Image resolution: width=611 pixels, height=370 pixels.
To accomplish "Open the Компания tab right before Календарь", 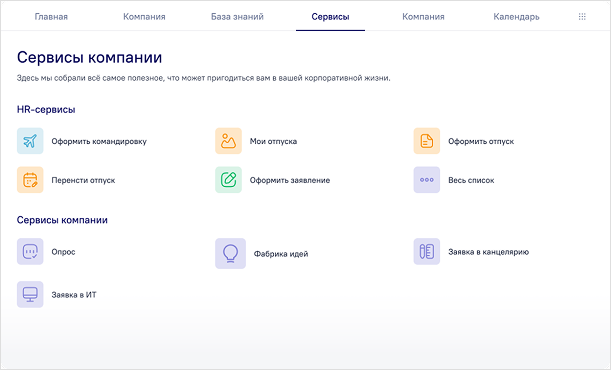I will pos(423,17).
